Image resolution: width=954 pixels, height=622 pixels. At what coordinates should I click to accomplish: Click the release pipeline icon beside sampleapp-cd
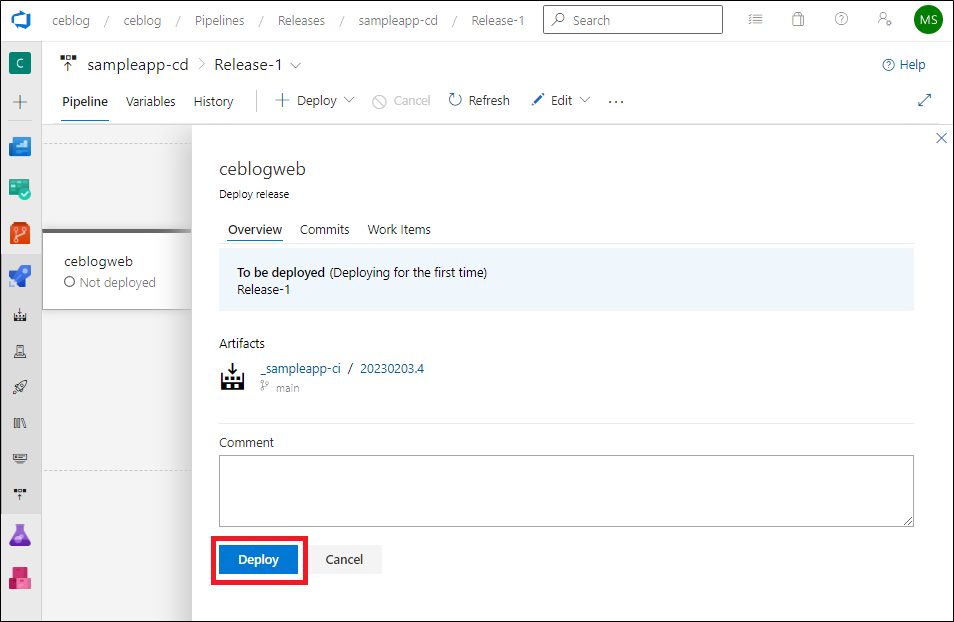[x=68, y=63]
